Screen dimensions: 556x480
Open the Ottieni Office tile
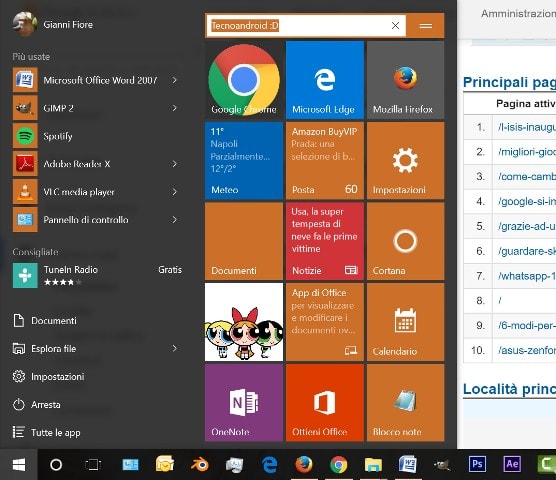[x=325, y=403]
